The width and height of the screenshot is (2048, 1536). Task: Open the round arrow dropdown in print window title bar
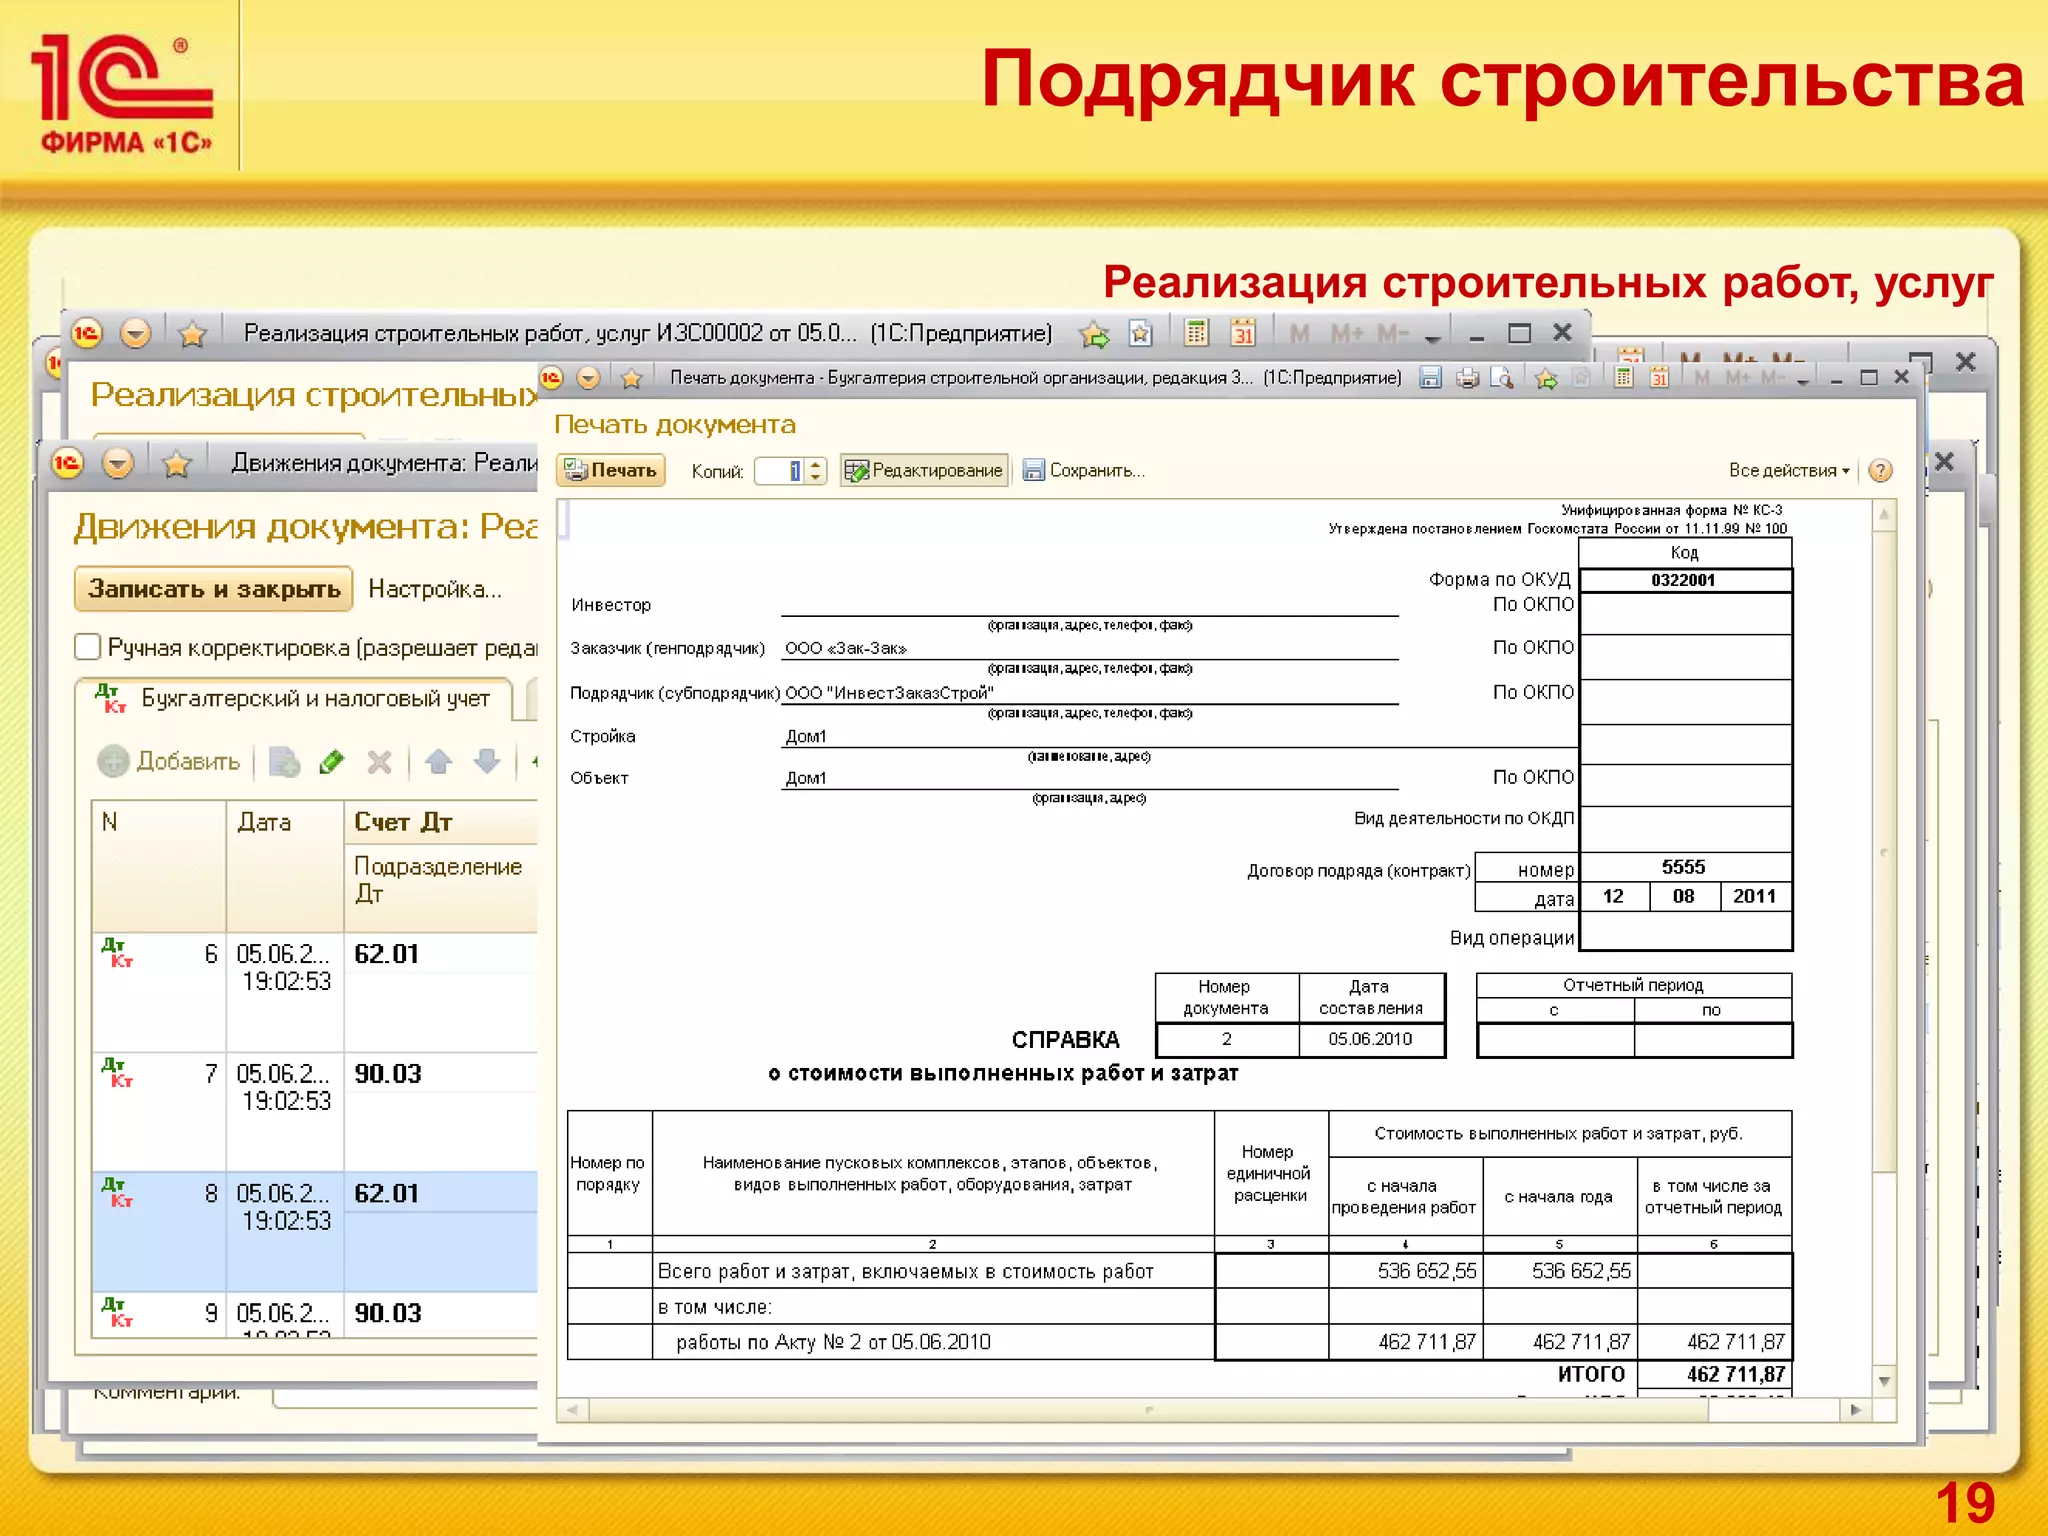[589, 378]
